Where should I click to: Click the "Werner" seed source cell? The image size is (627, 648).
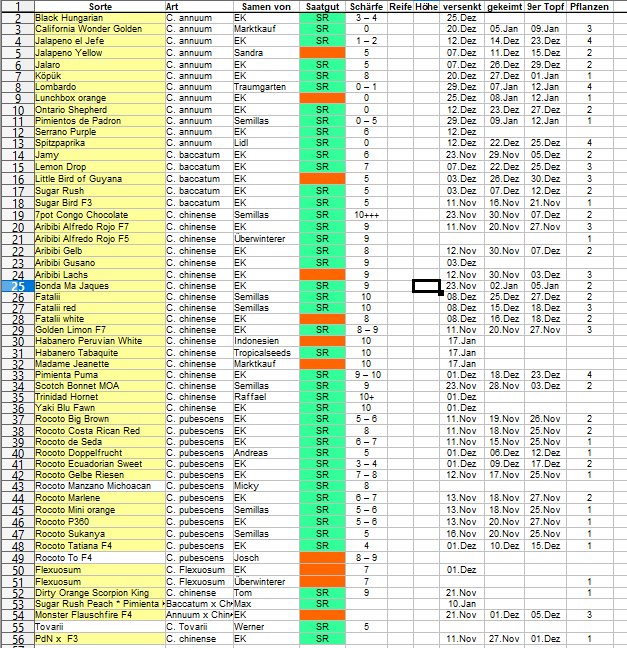point(264,626)
